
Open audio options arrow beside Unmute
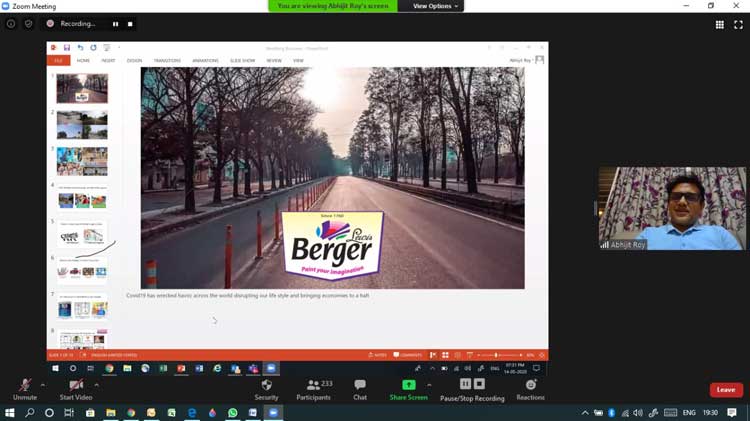click(x=43, y=385)
